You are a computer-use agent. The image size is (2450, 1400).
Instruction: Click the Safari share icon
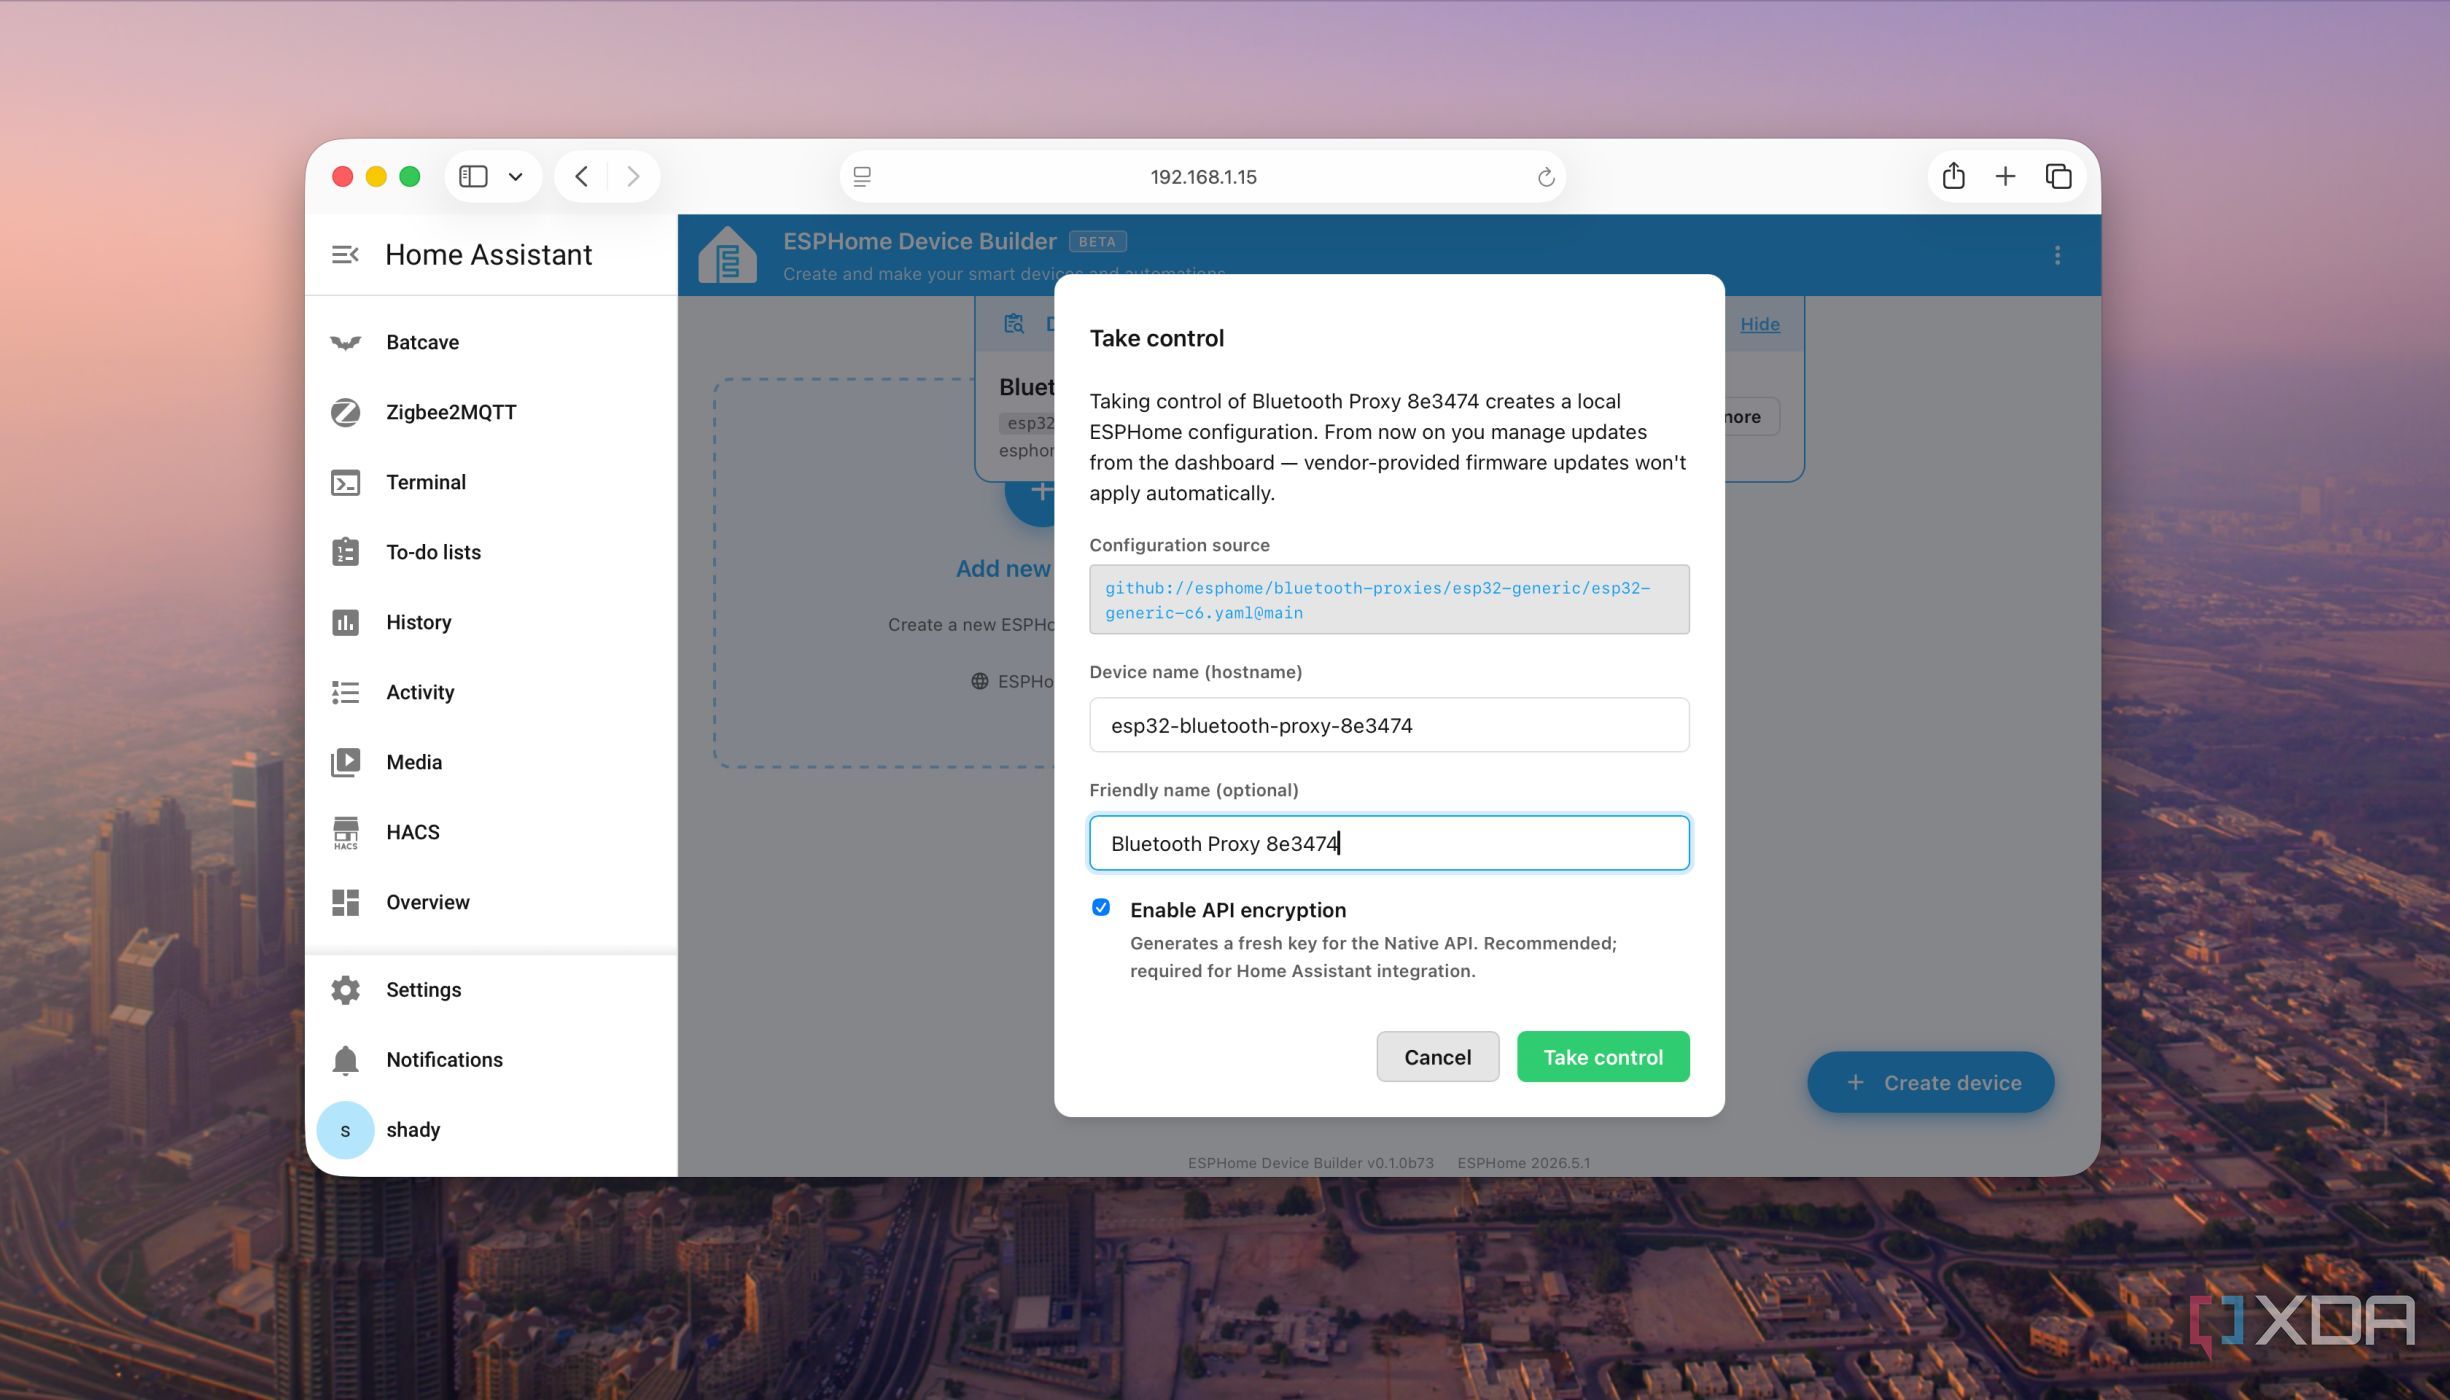[x=1953, y=176]
